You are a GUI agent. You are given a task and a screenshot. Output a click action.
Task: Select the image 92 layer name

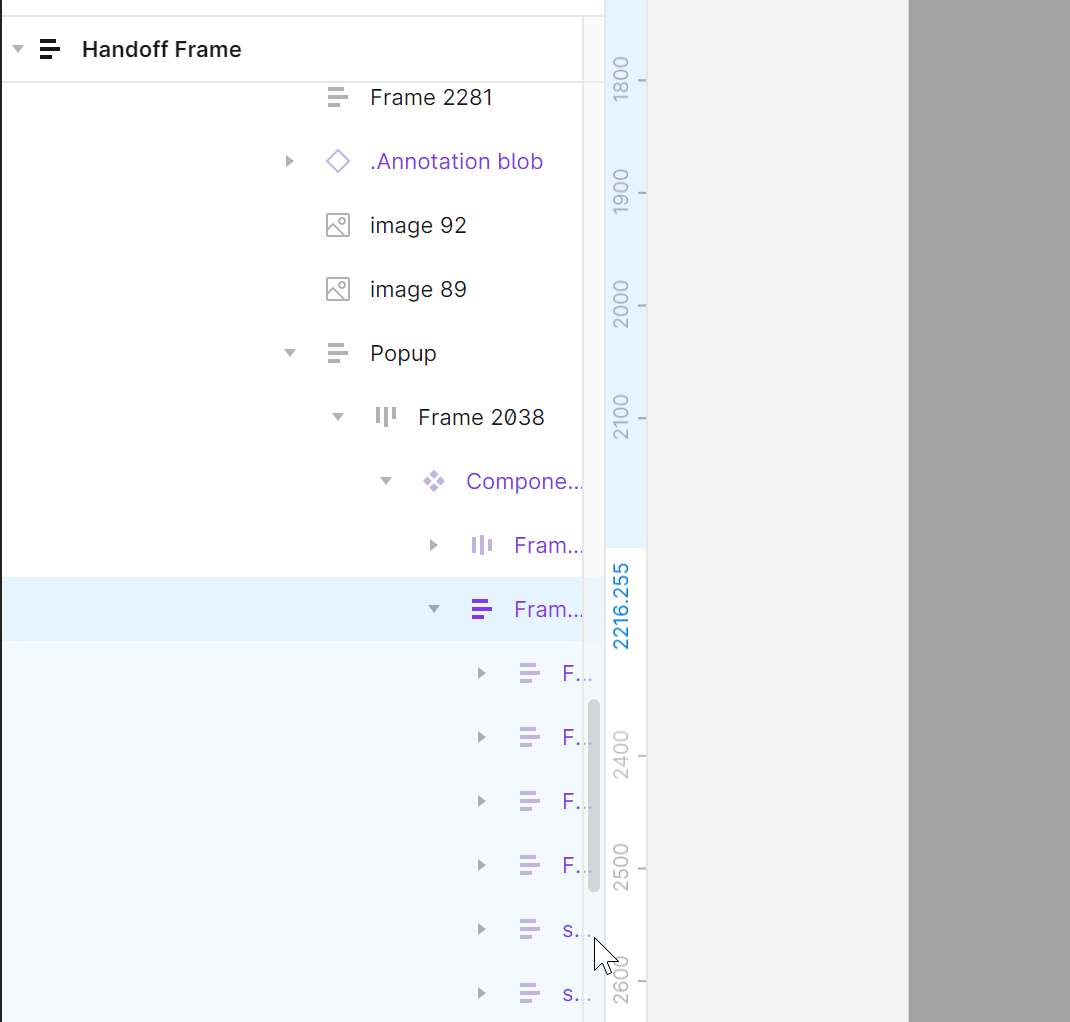(418, 226)
